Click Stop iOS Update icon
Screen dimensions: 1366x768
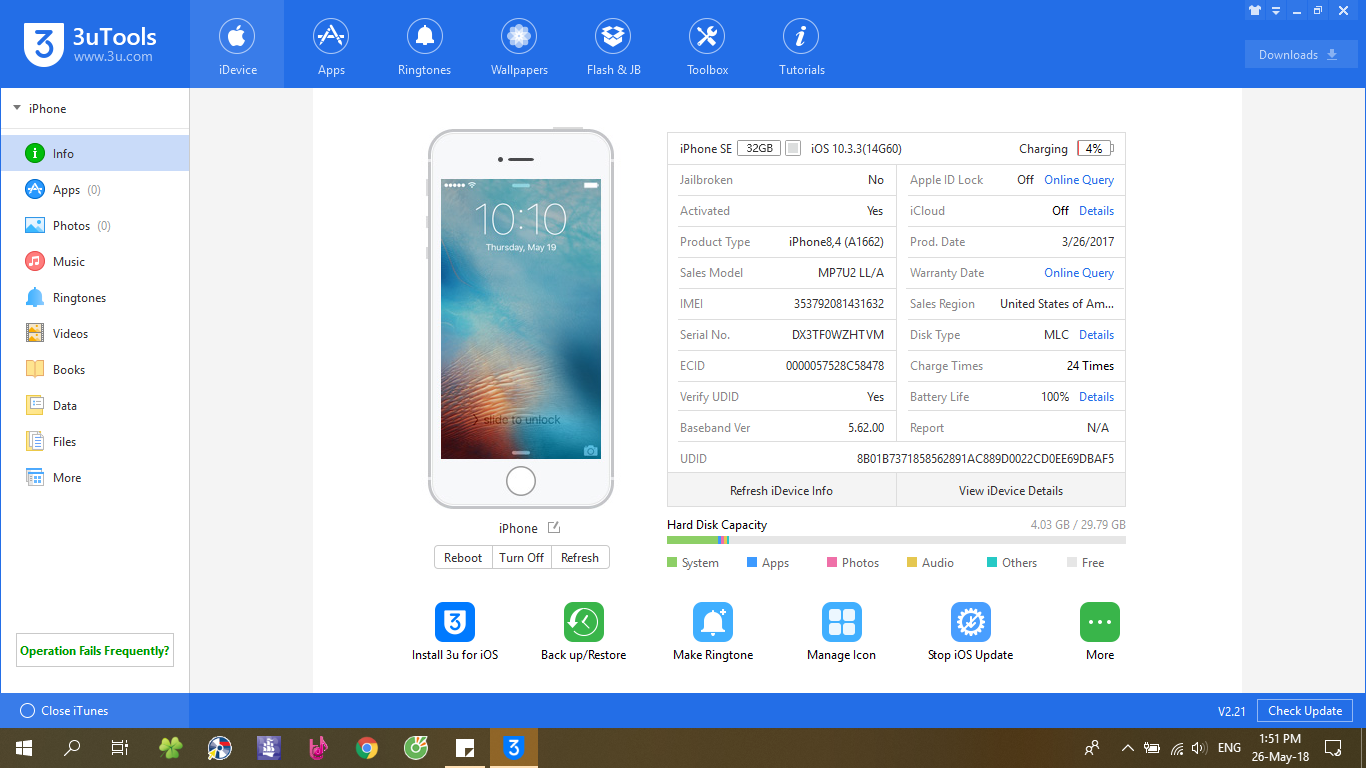tap(970, 622)
